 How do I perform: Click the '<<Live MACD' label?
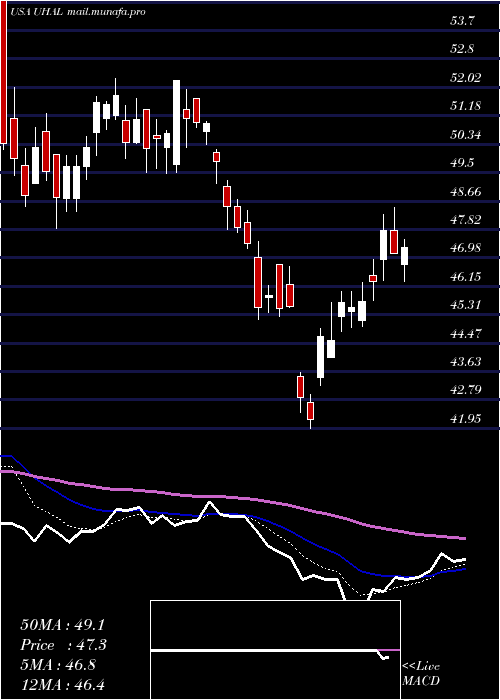tap(421, 674)
